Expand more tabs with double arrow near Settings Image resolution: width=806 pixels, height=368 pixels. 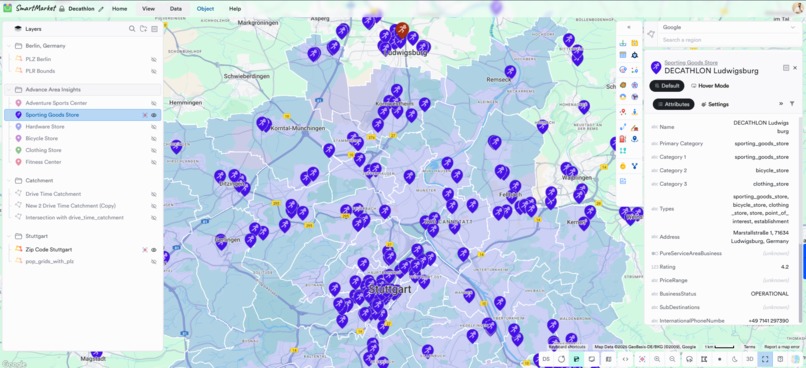pos(781,104)
